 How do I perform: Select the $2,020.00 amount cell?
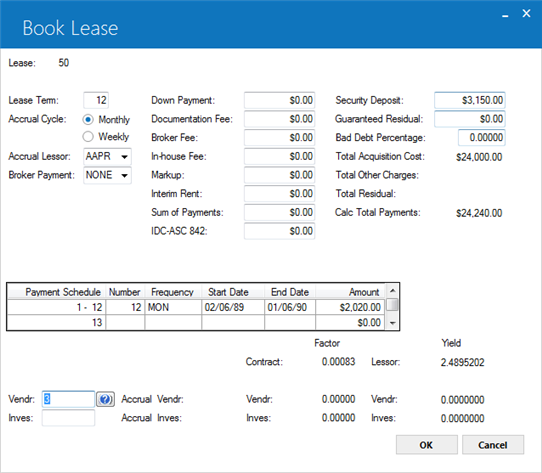coord(350,307)
